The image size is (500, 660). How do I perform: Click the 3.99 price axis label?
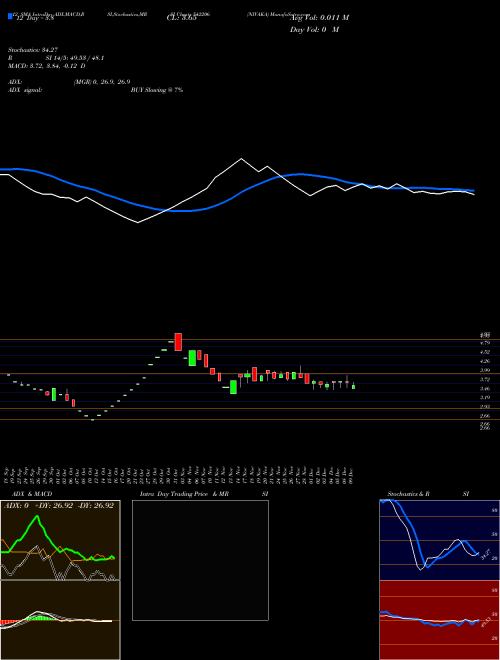[485, 370]
